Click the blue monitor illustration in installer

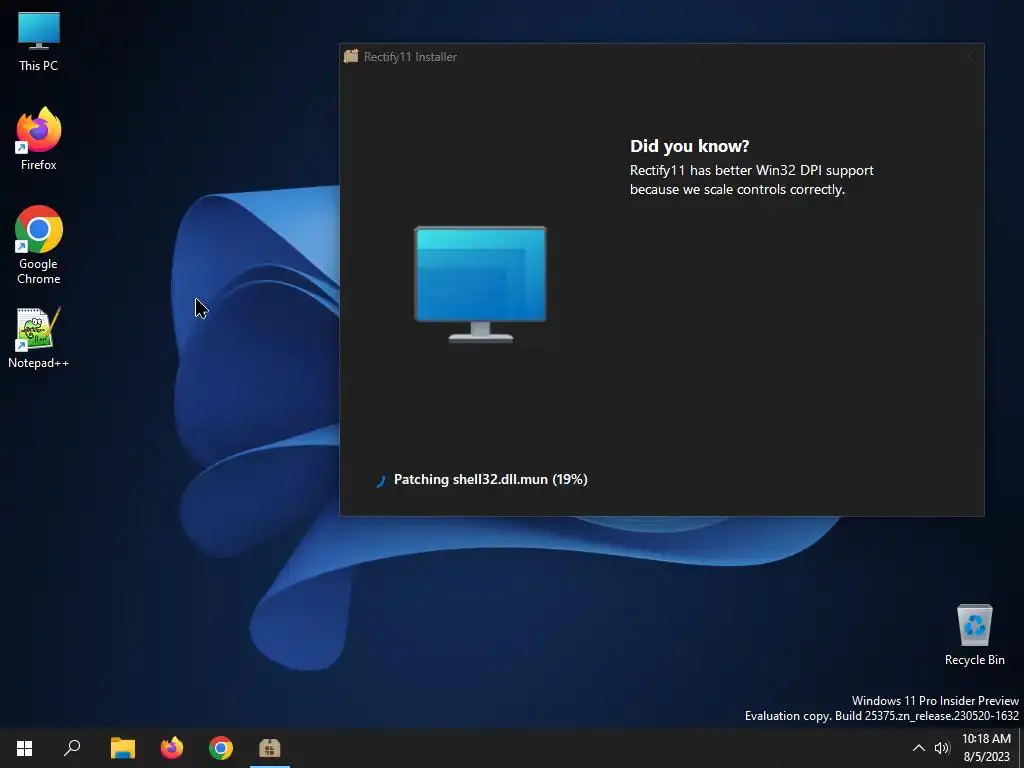(481, 284)
